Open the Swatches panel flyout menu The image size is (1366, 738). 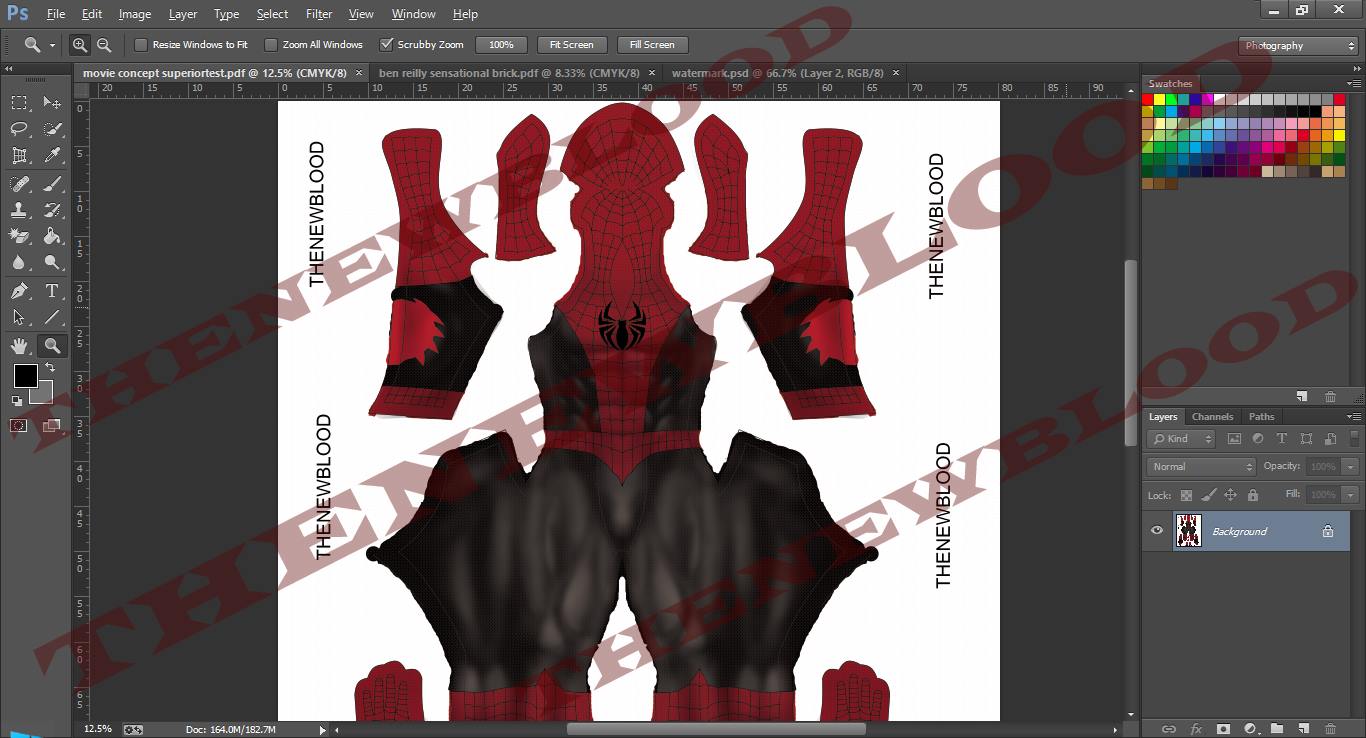point(1354,84)
